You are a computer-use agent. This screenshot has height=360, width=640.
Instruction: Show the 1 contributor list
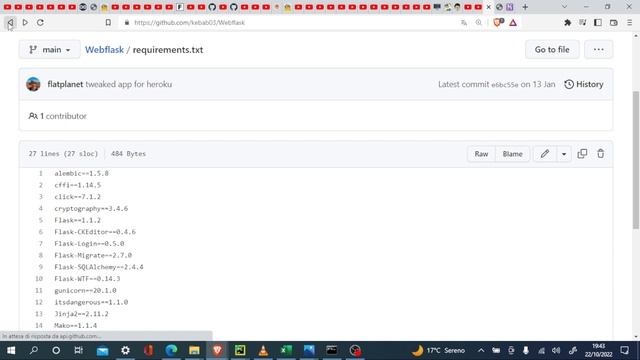point(58,116)
